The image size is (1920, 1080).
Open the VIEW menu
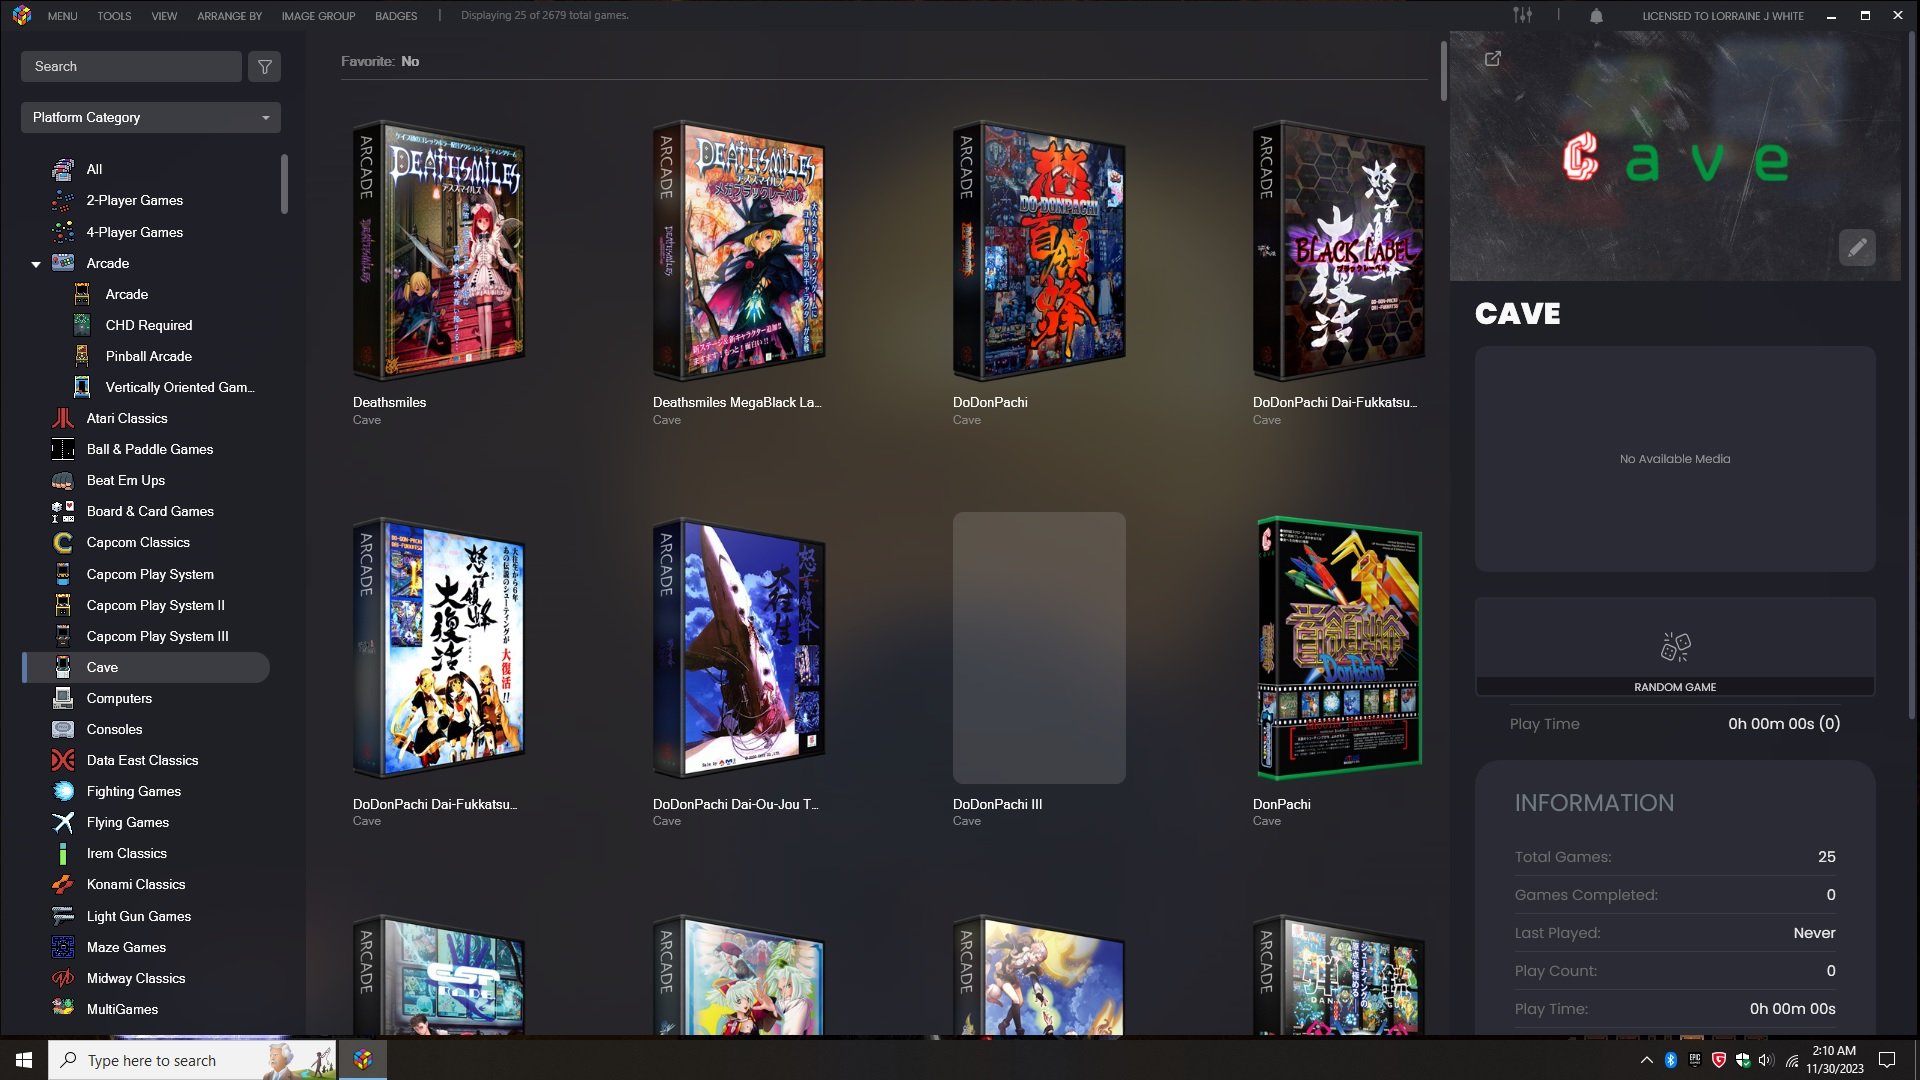(x=164, y=16)
